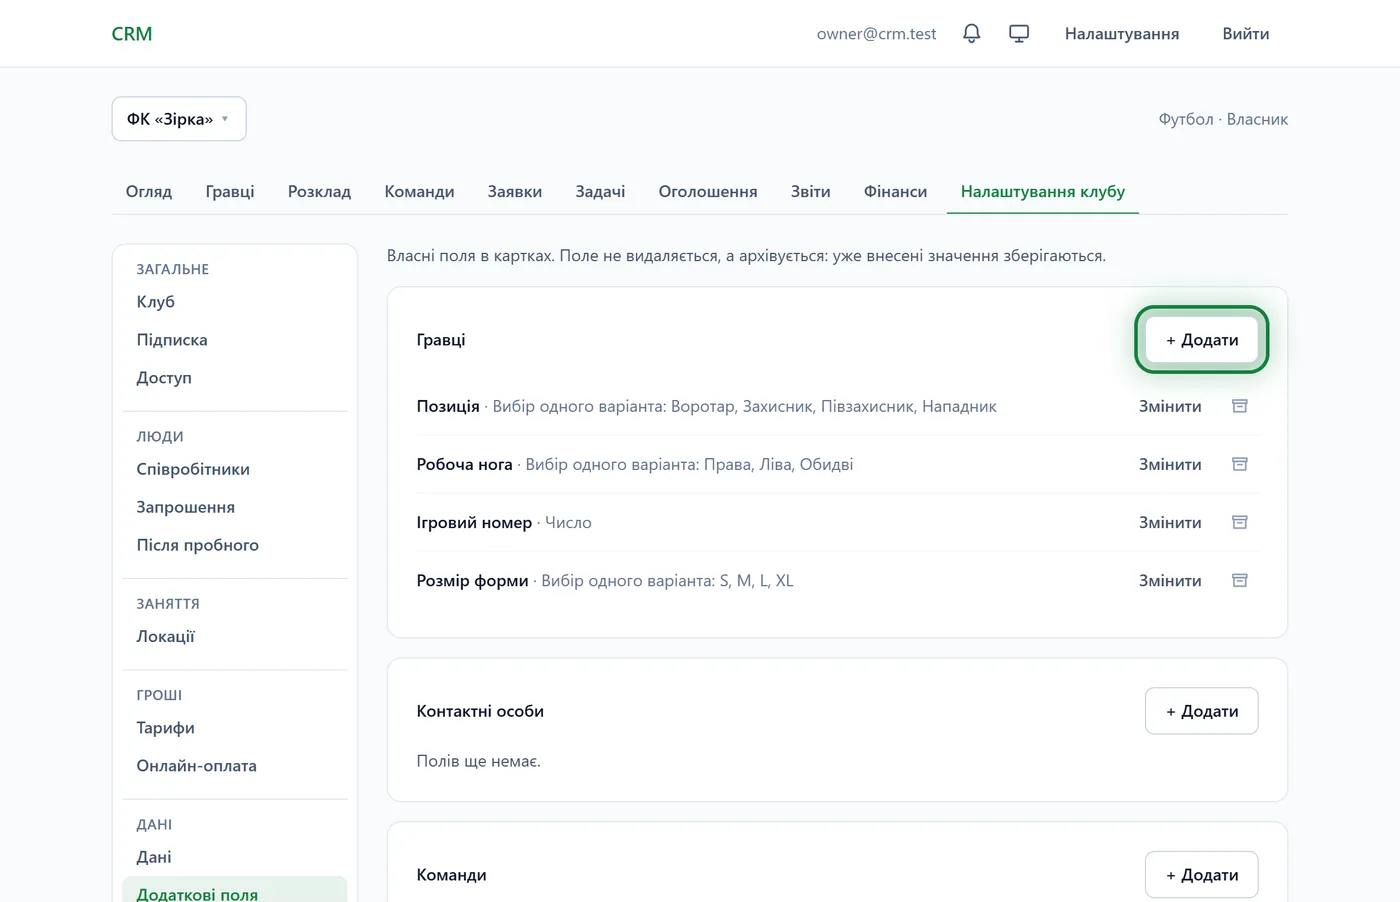Go to Тарифи in the sidebar
The height and width of the screenshot is (902, 1400).
[x=235, y=728]
